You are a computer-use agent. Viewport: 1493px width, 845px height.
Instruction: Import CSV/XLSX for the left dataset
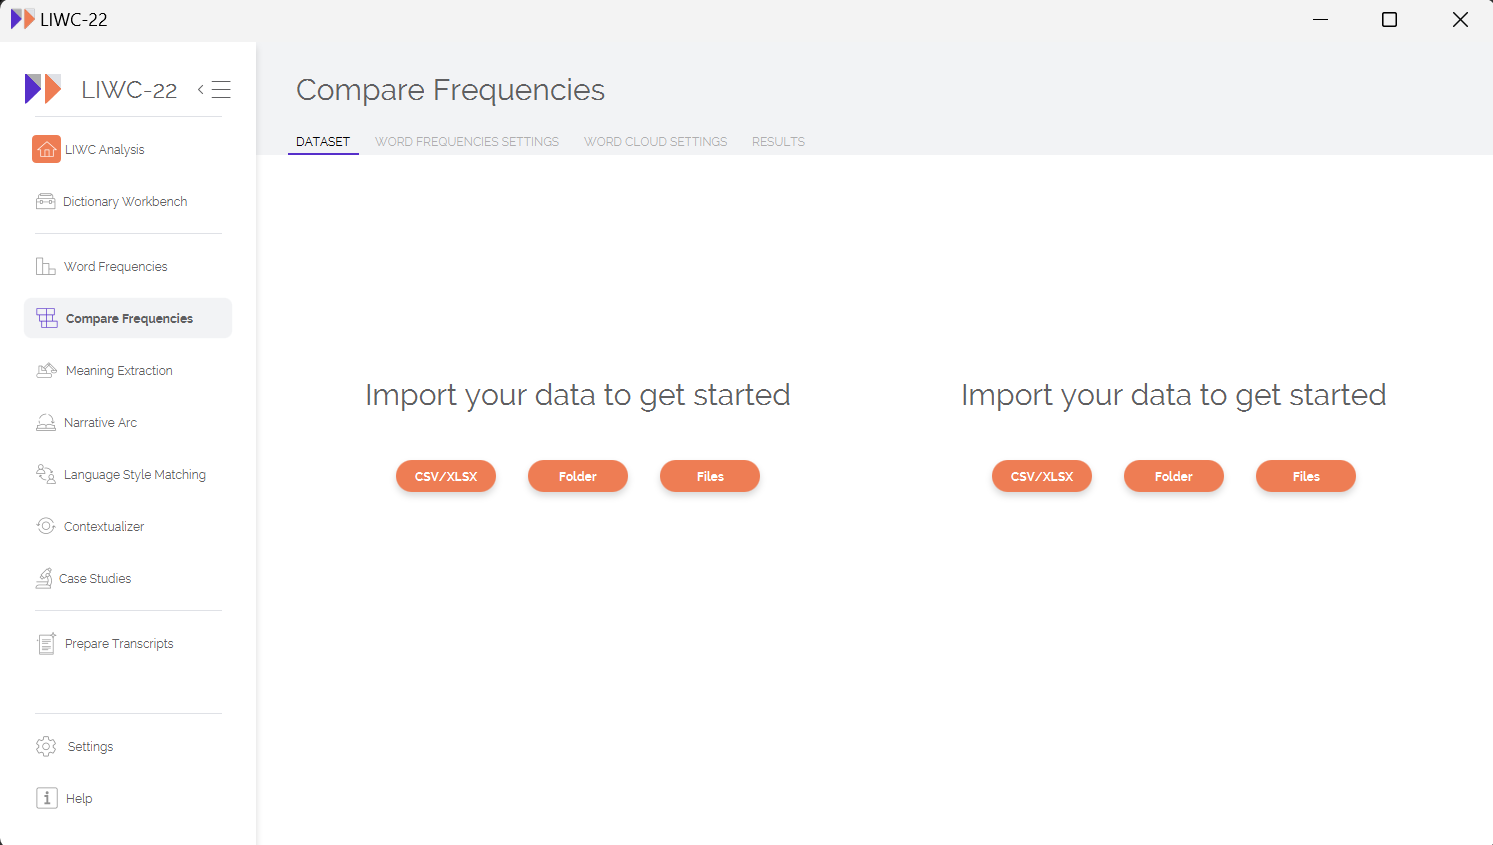[x=446, y=476]
